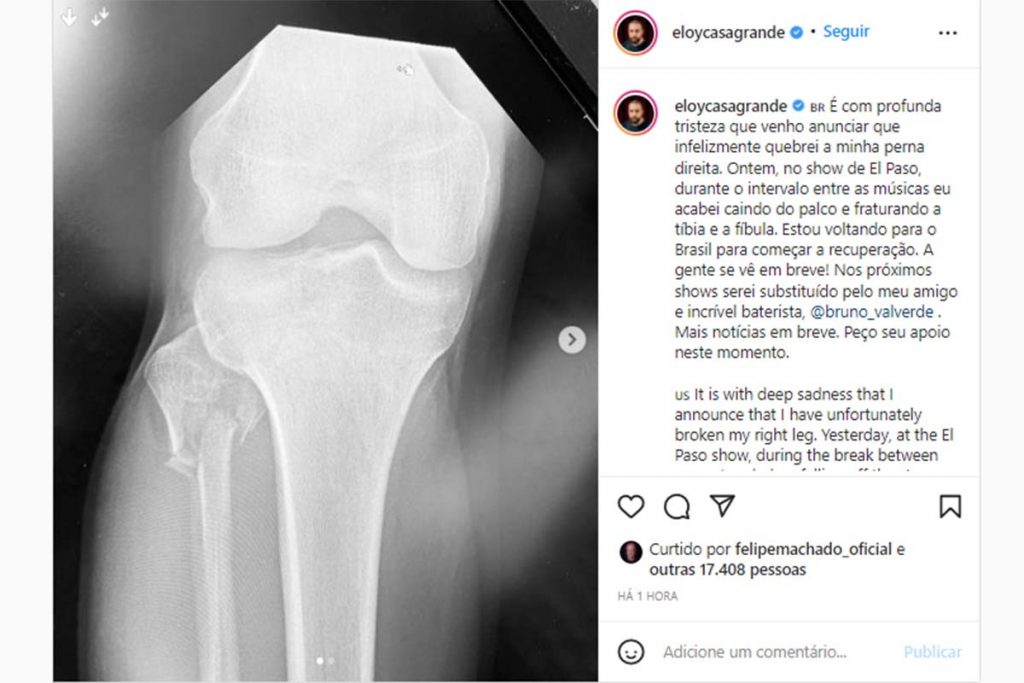The image size is (1024, 683).
Task: Open the caption author's avatar
Action: pos(635,112)
